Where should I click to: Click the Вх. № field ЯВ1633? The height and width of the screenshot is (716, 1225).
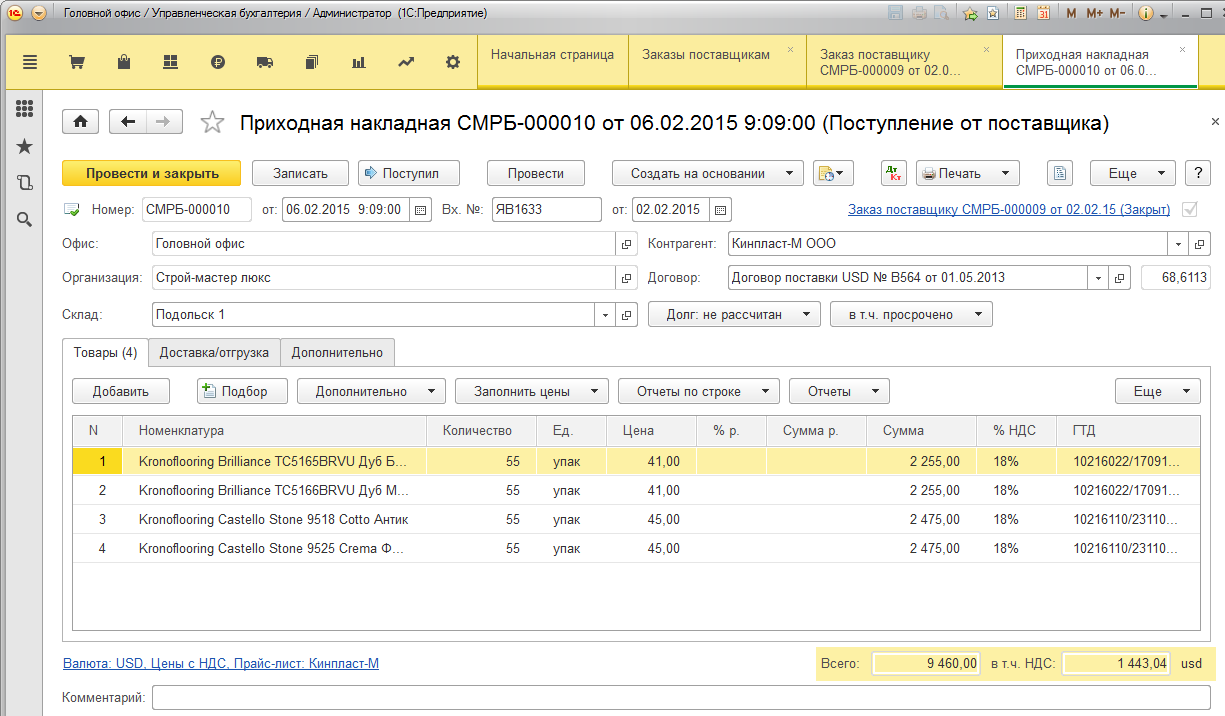[546, 210]
